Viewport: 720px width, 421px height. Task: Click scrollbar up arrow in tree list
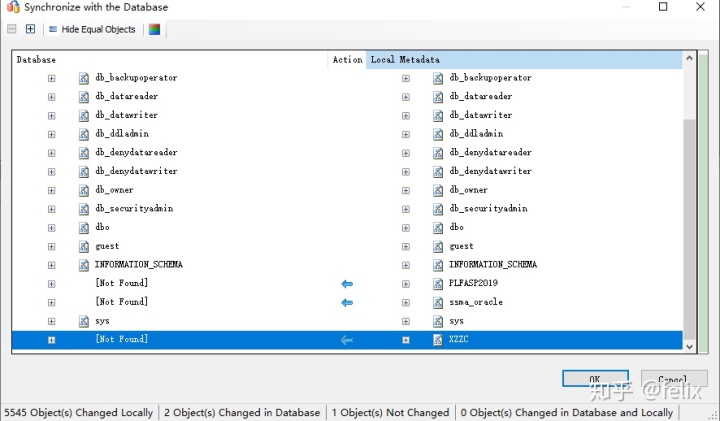[x=689, y=58]
